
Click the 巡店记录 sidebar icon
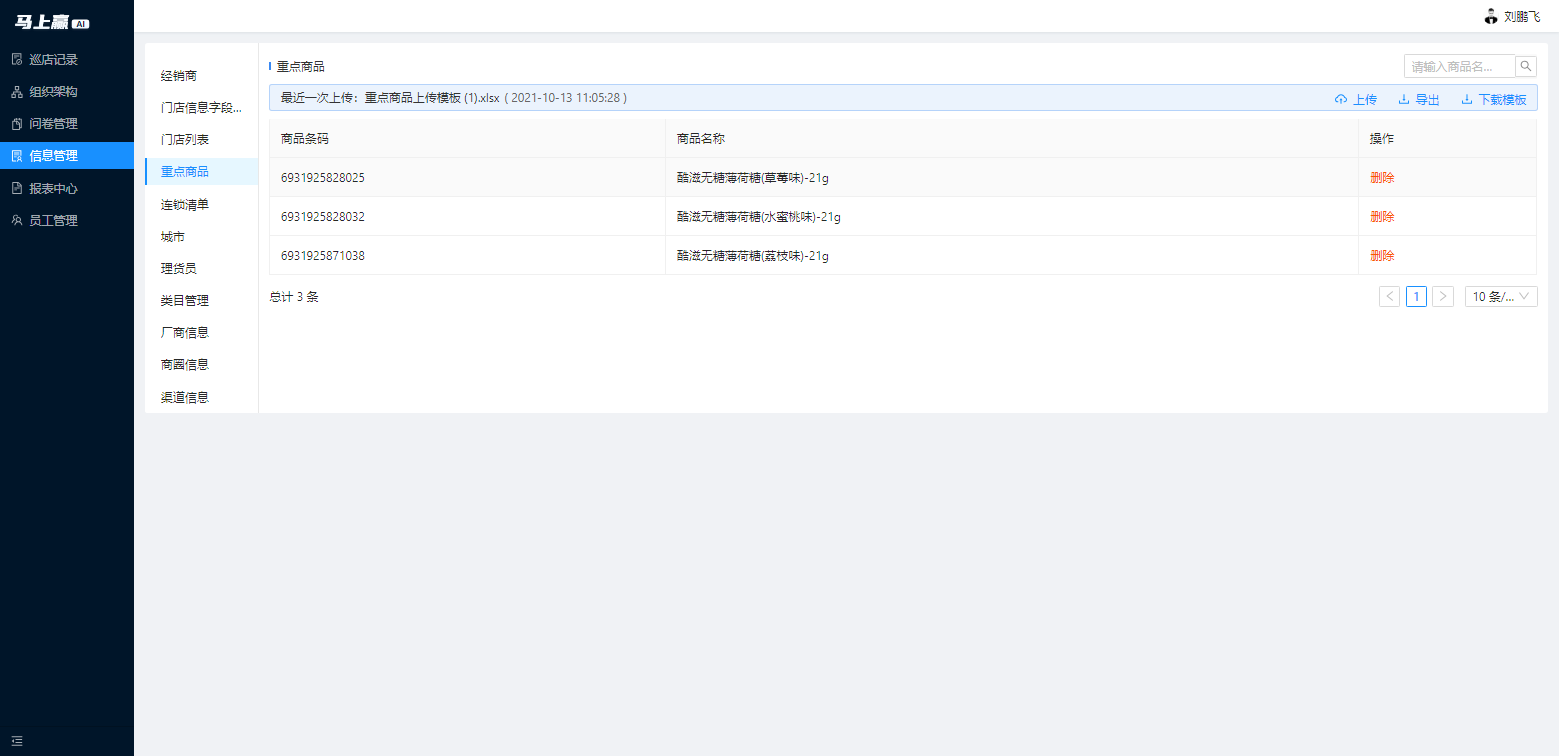pos(17,59)
